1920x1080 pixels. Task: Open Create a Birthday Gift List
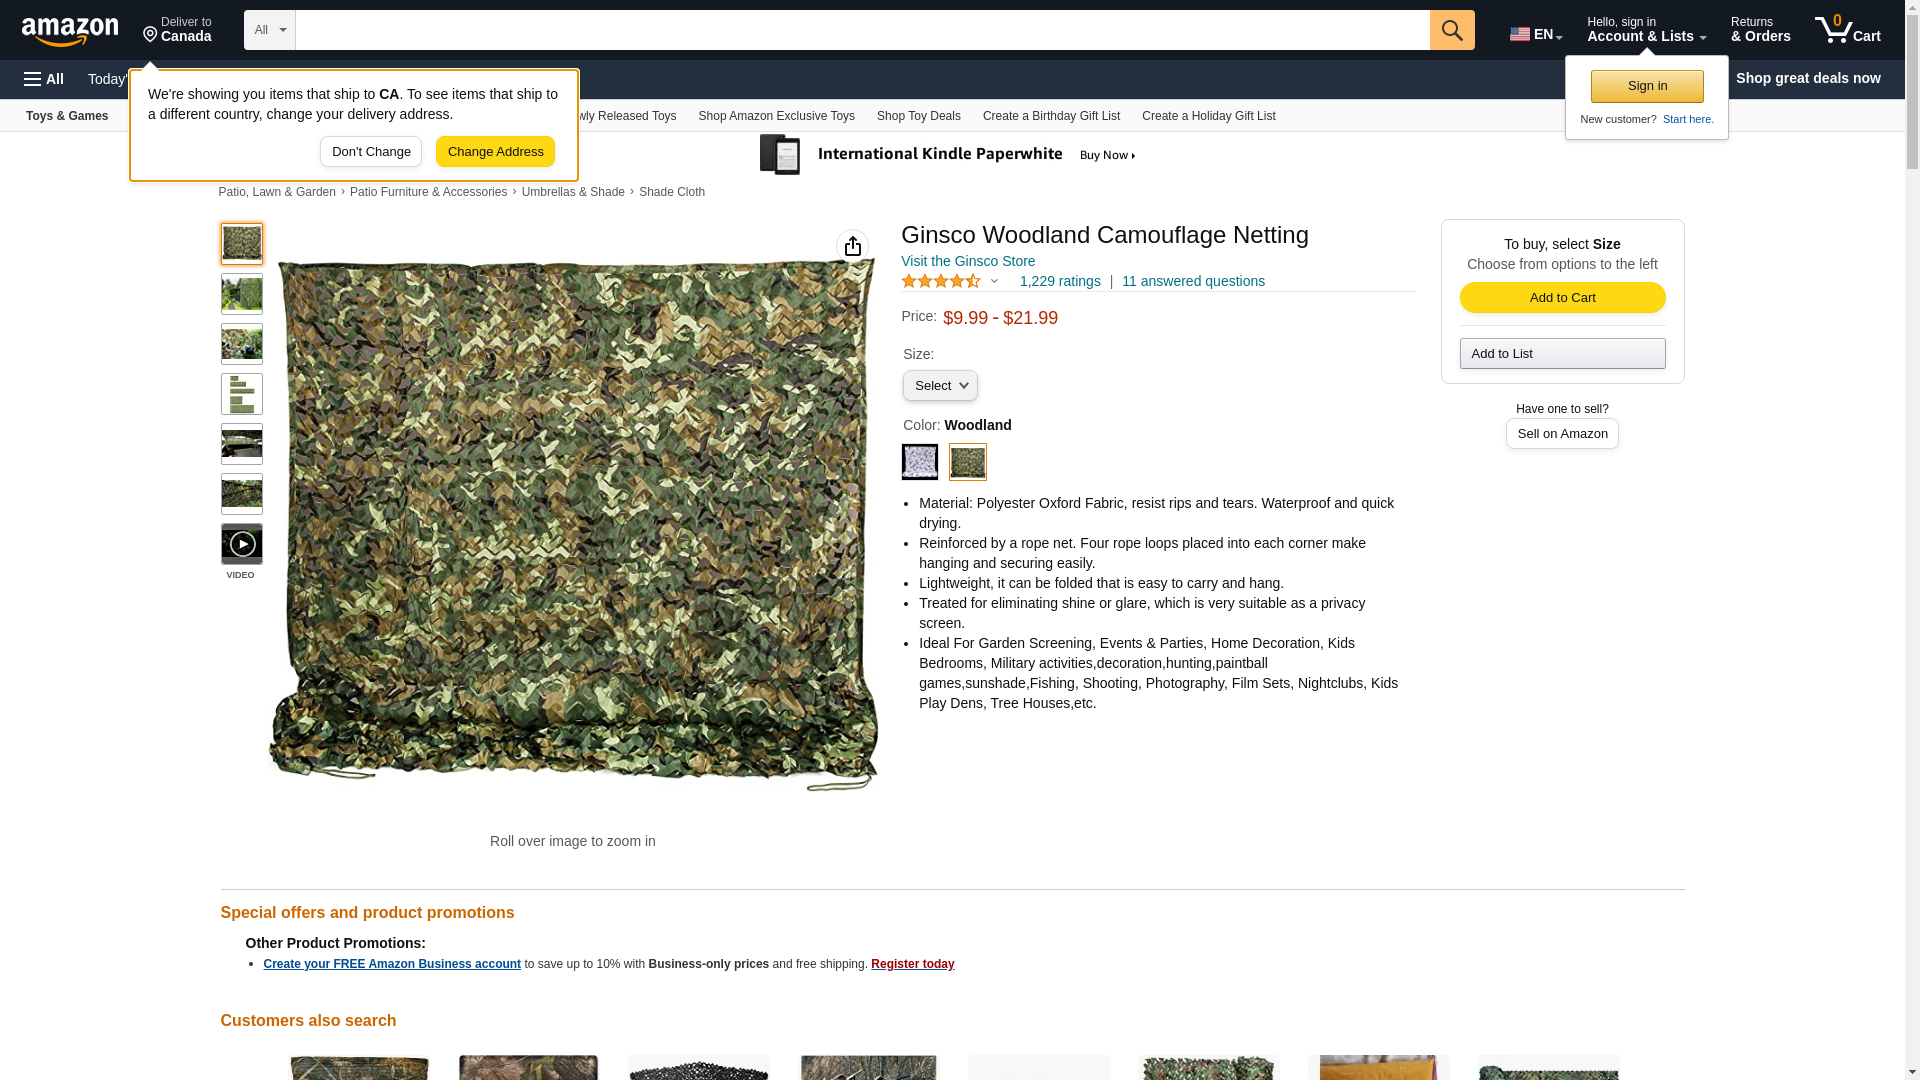coord(1050,116)
